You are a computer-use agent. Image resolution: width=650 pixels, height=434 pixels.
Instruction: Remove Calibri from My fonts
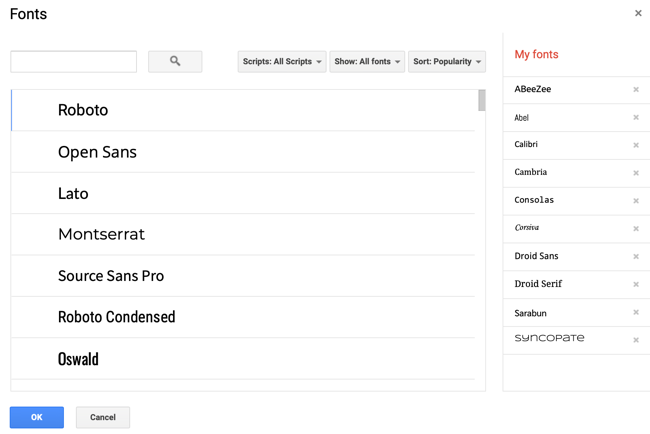(x=636, y=145)
